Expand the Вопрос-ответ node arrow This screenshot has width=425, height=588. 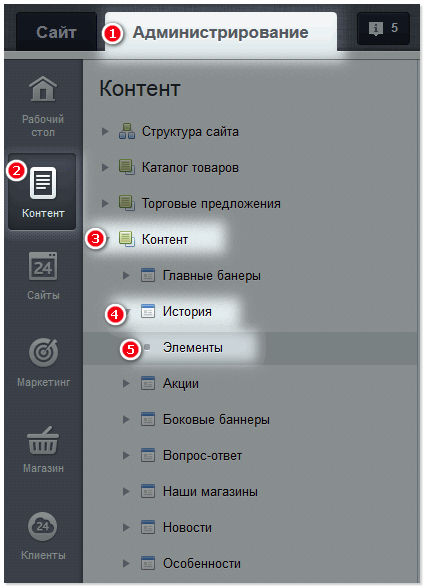126,456
